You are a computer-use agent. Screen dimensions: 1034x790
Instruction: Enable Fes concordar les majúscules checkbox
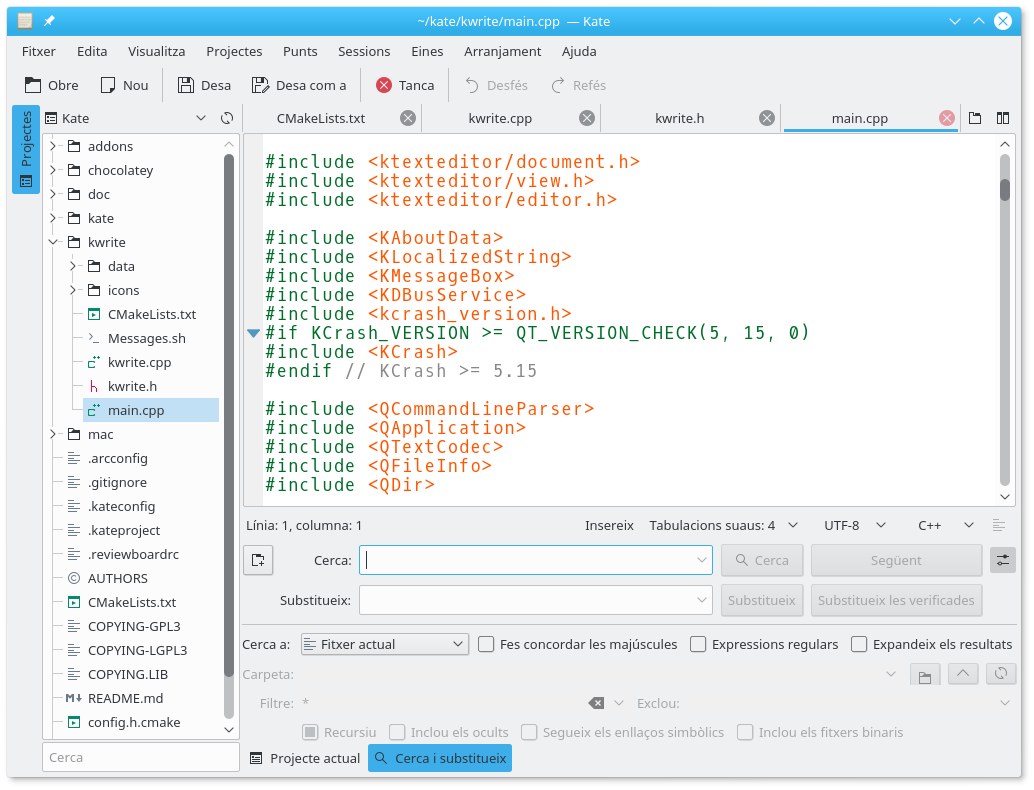pos(486,645)
